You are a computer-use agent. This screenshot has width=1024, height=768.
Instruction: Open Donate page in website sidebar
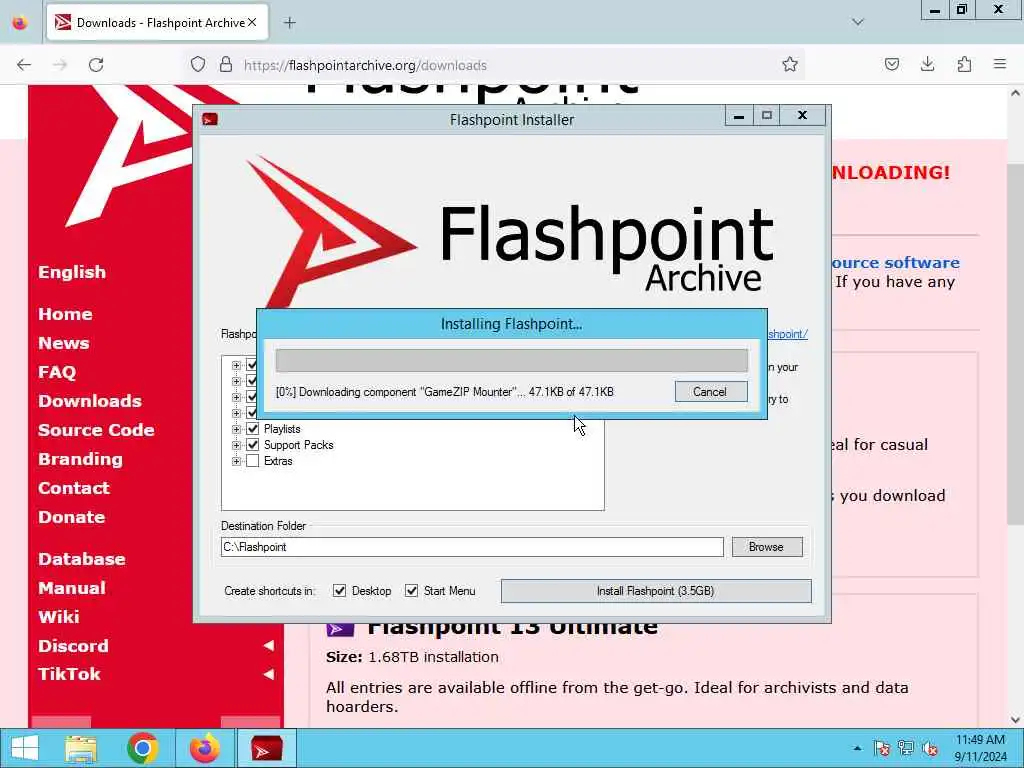click(72, 517)
